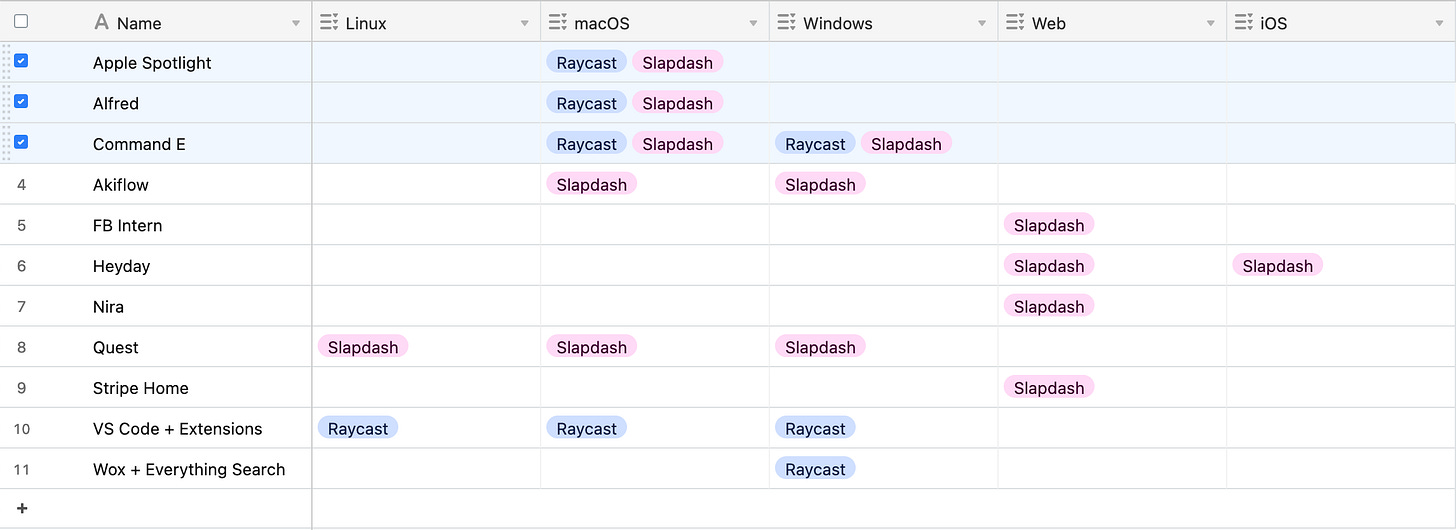Image resolution: width=1456 pixels, height=530 pixels.
Task: Click Slapdash tag in Akiflow Windows cell
Action: [821, 185]
